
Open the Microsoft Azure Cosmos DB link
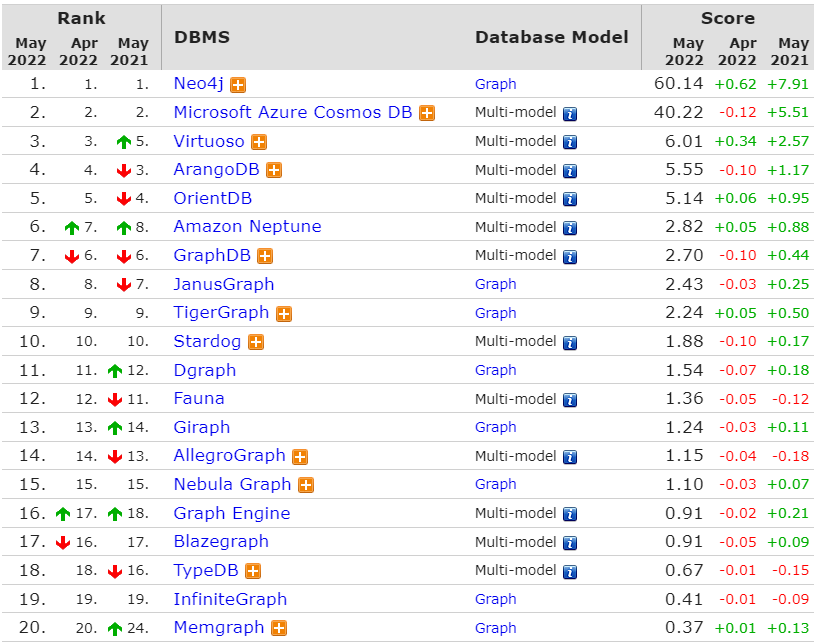tap(293, 112)
